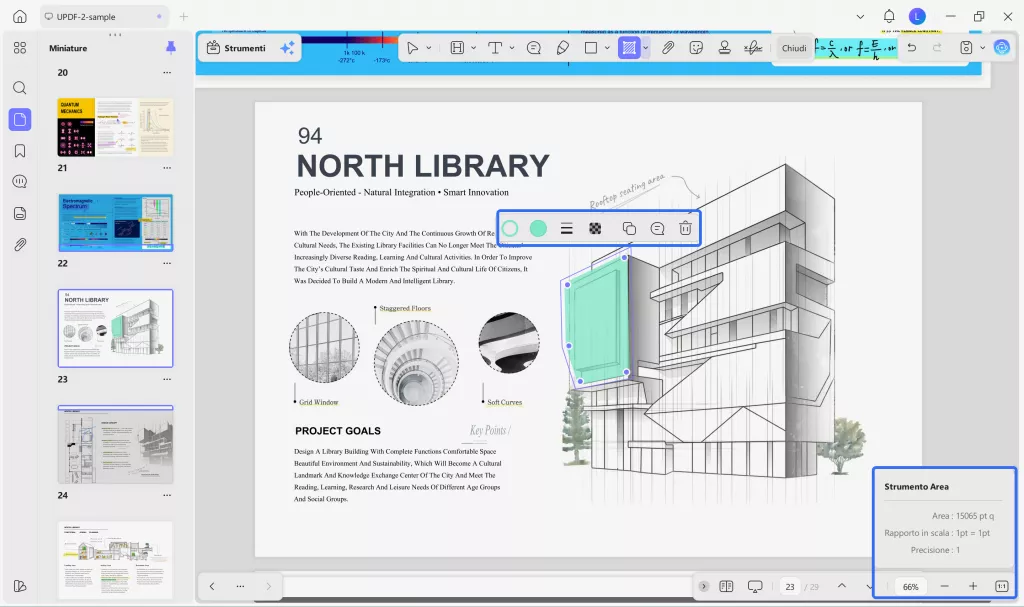The height and width of the screenshot is (607, 1024).
Task: Click the solid green fill color swatch
Action: [x=538, y=228]
